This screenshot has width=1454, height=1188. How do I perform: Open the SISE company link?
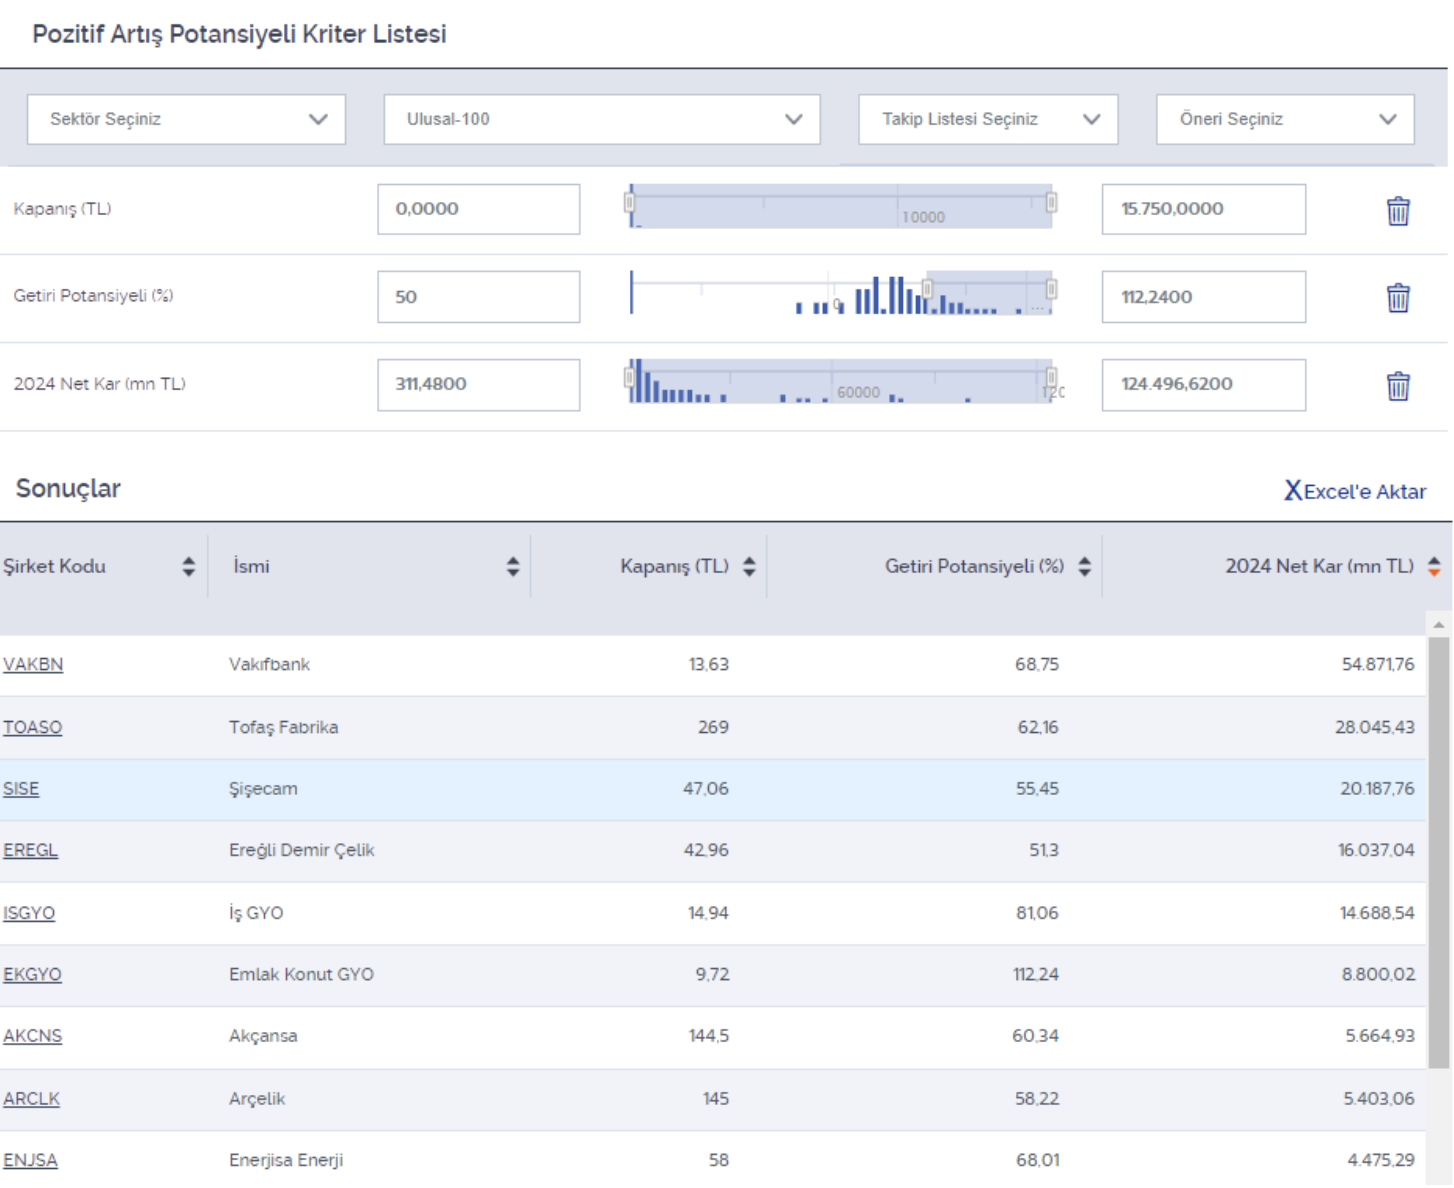[x=21, y=789]
